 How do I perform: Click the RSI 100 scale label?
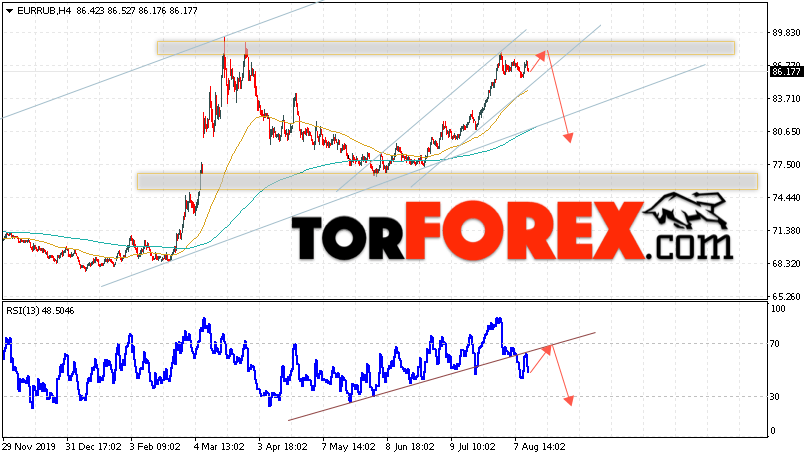[x=777, y=309]
